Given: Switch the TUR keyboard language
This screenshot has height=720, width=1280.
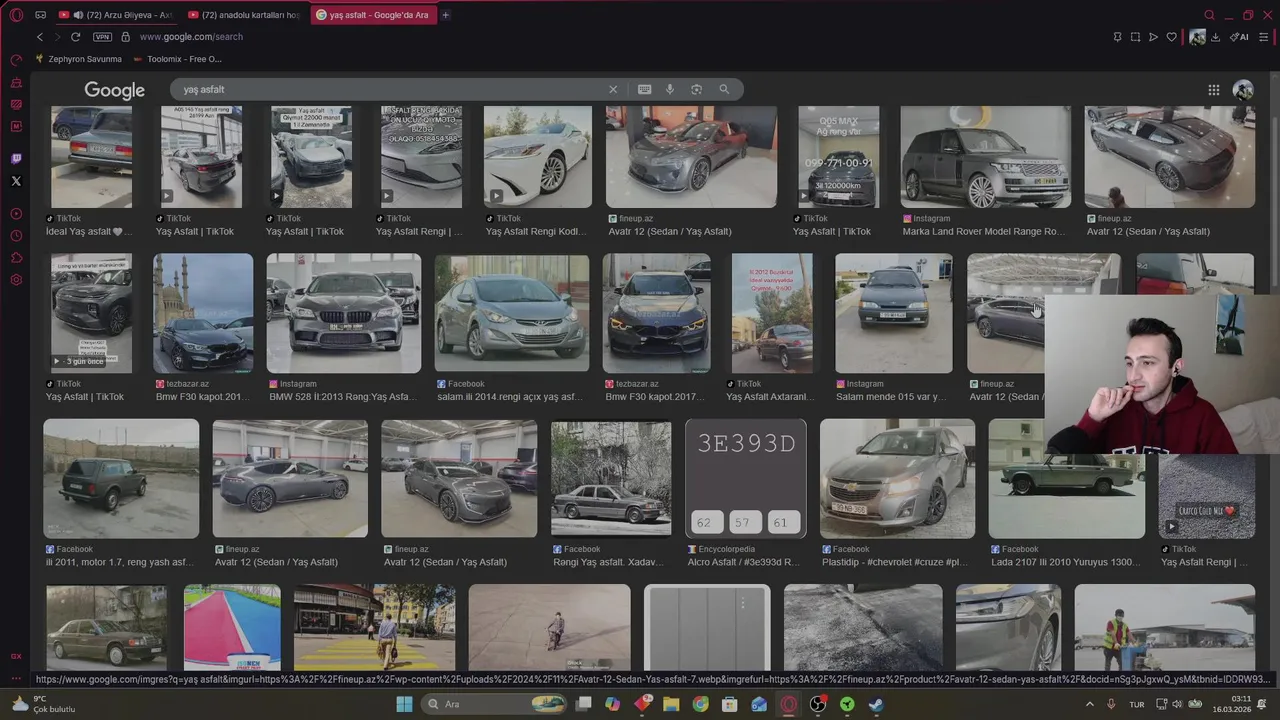Looking at the screenshot, I should [1137, 704].
